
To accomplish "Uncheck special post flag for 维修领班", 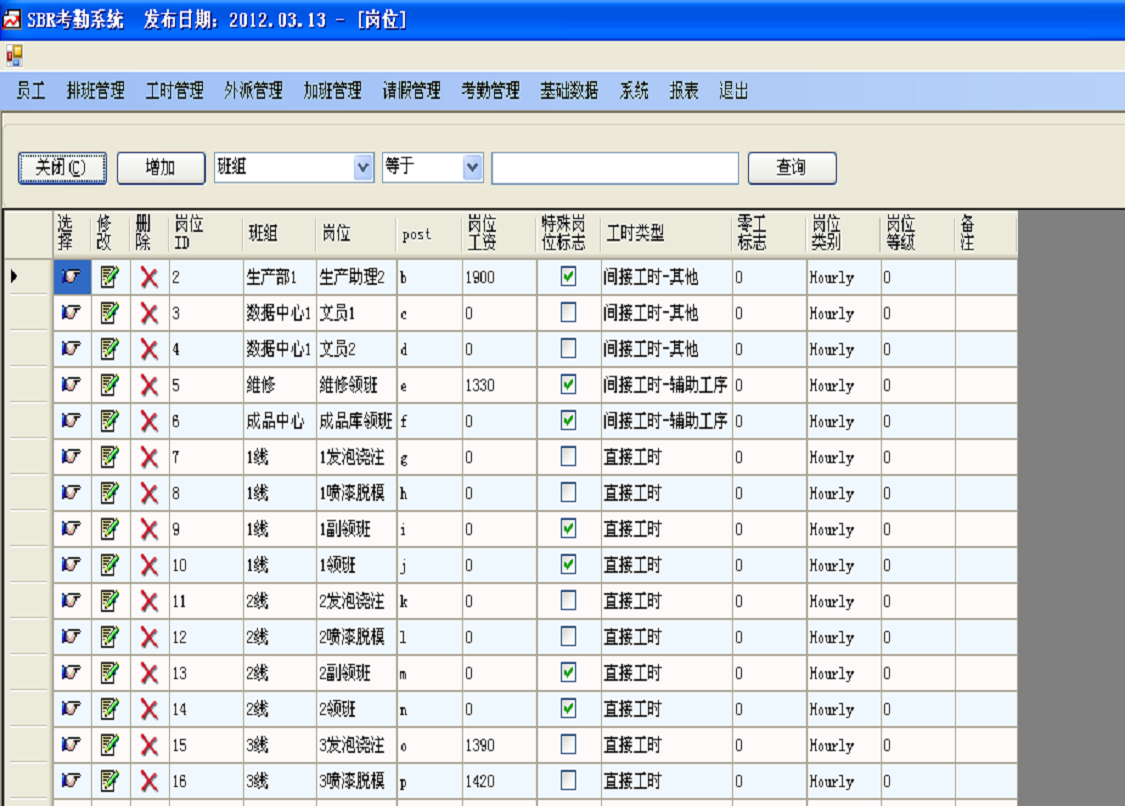I will coord(567,385).
